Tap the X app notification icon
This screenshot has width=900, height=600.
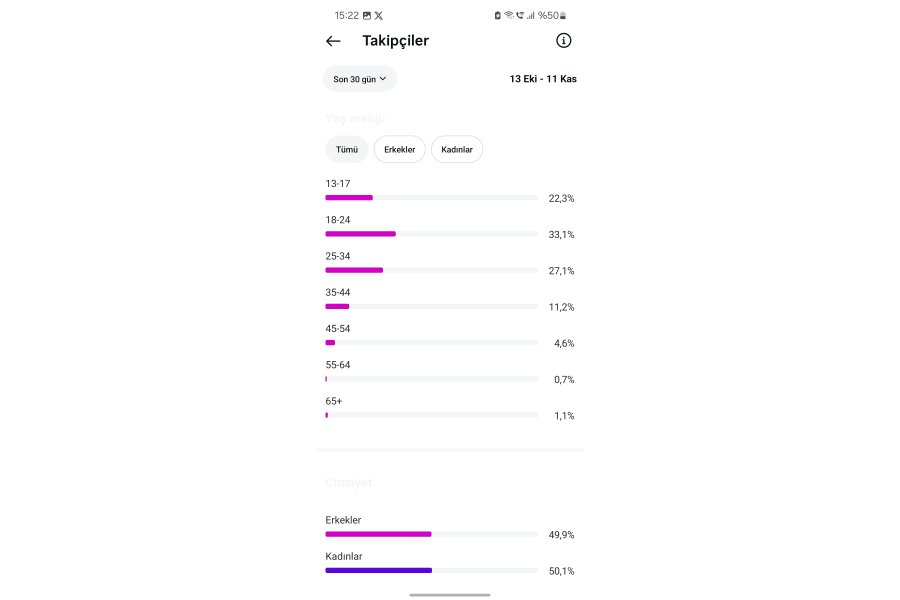[x=378, y=16]
